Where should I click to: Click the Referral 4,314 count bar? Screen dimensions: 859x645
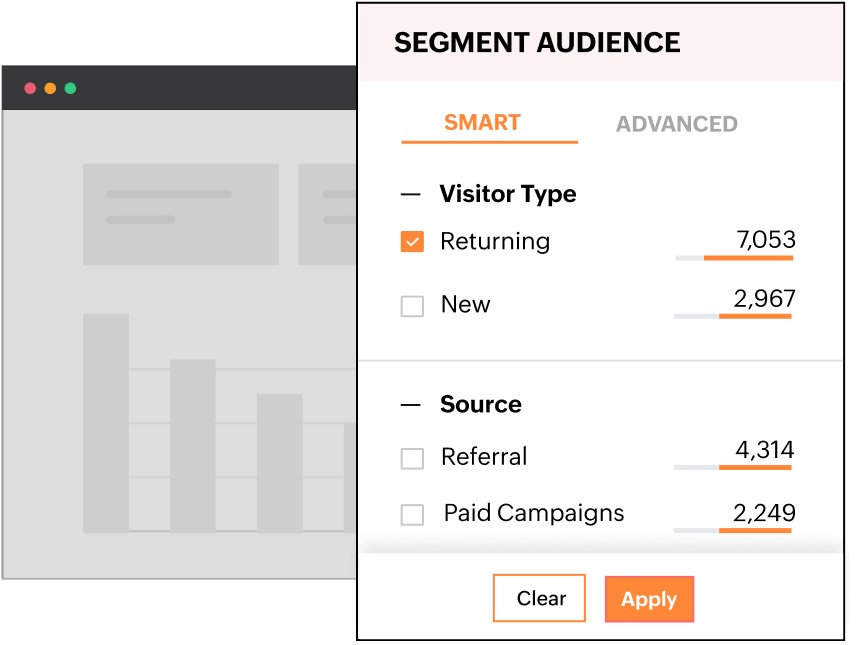(732, 467)
